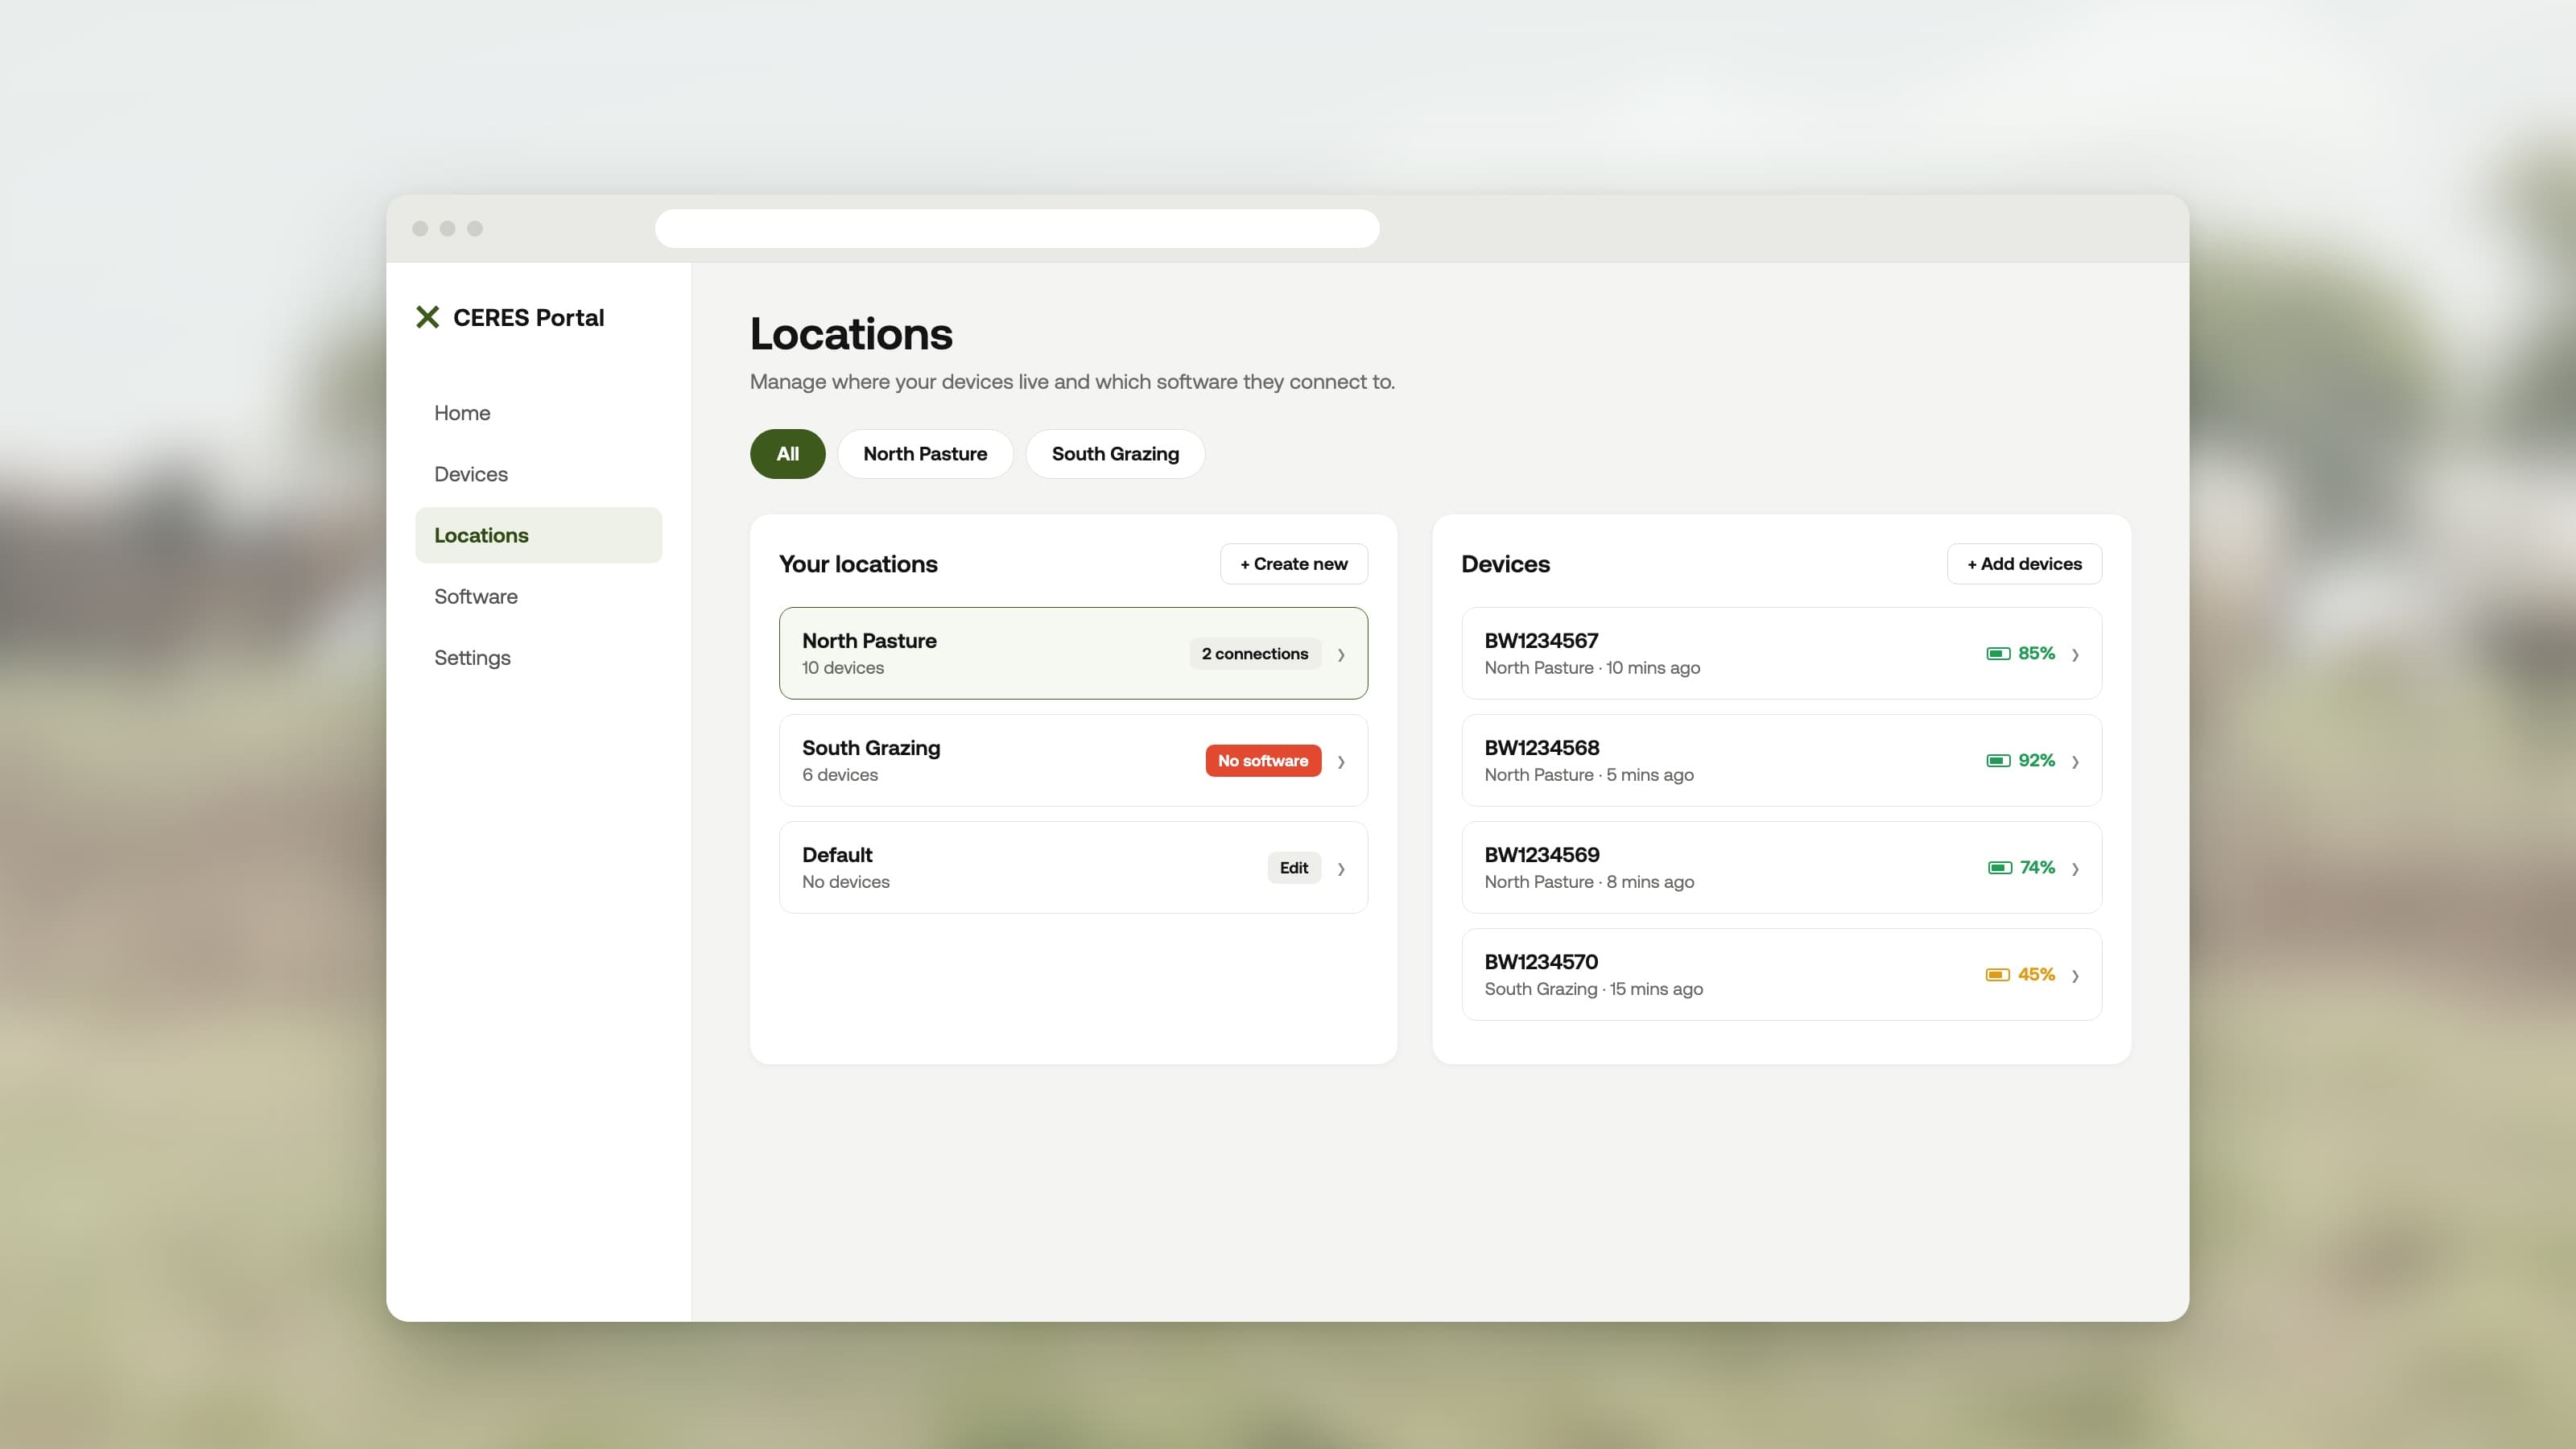Select the South Grazing location card
The width and height of the screenshot is (2576, 1449).
1073,760
